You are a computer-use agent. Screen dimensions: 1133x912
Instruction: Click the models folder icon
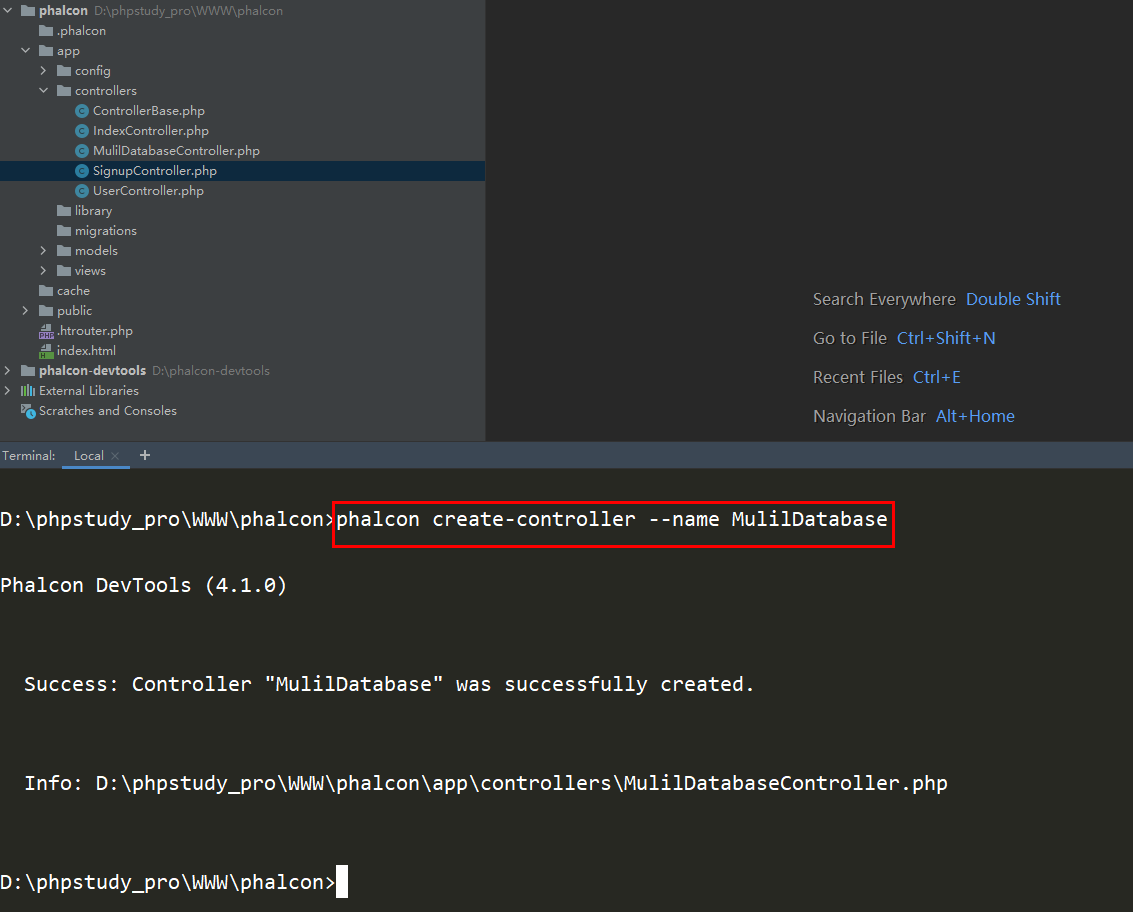(64, 251)
